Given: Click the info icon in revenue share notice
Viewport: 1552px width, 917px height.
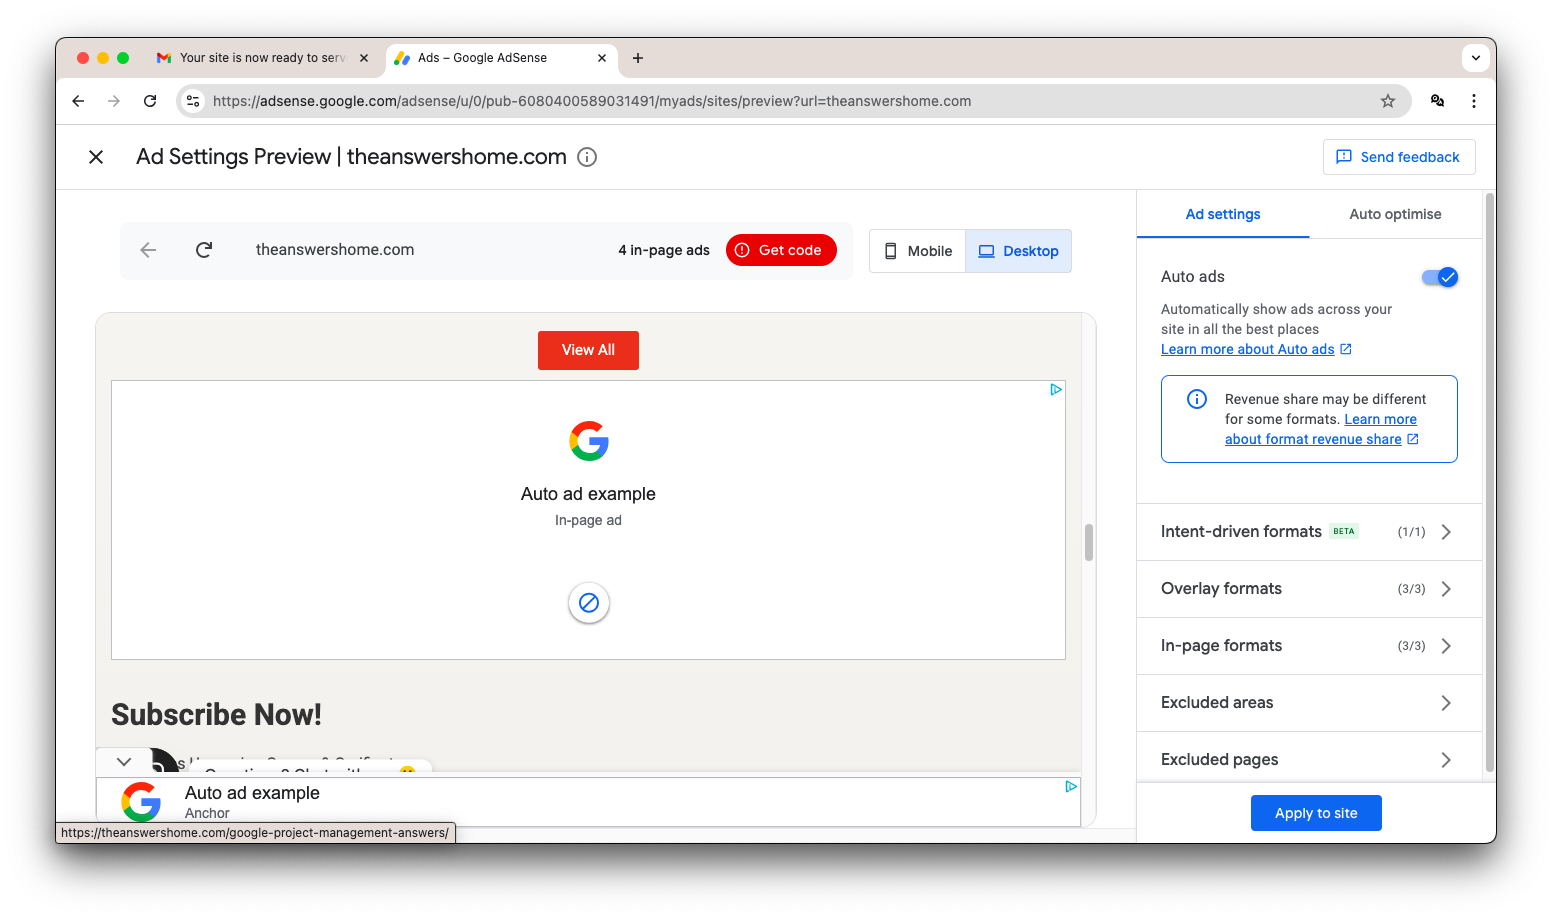Looking at the screenshot, I should [x=1197, y=399].
